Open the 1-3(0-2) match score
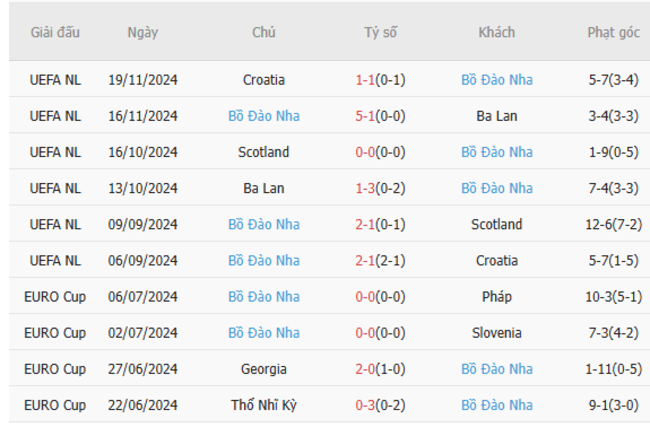This screenshot has width=650, height=427. tap(380, 188)
